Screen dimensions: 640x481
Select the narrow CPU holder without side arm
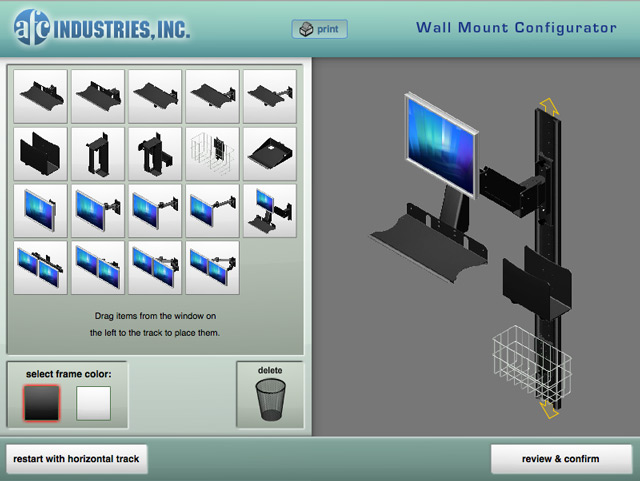pos(98,154)
